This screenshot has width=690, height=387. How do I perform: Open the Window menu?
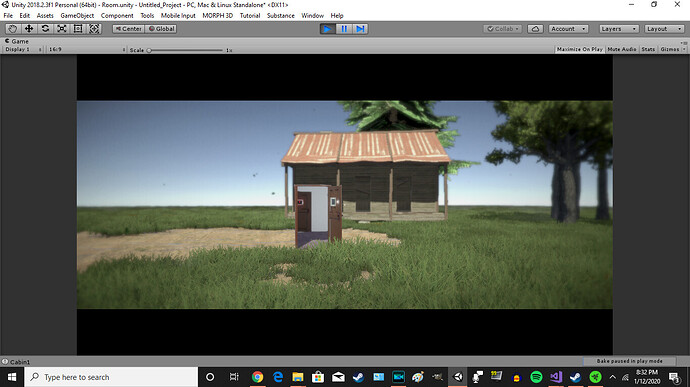(x=312, y=15)
